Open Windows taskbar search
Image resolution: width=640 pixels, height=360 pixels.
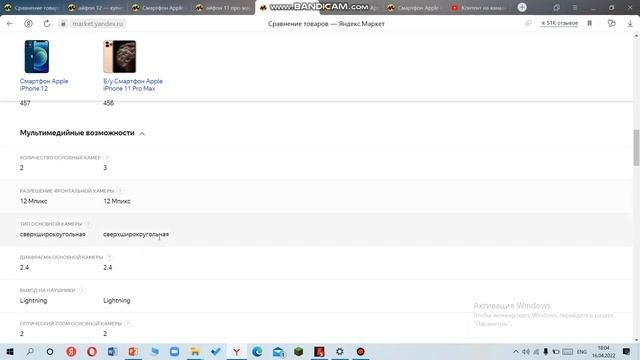30,351
